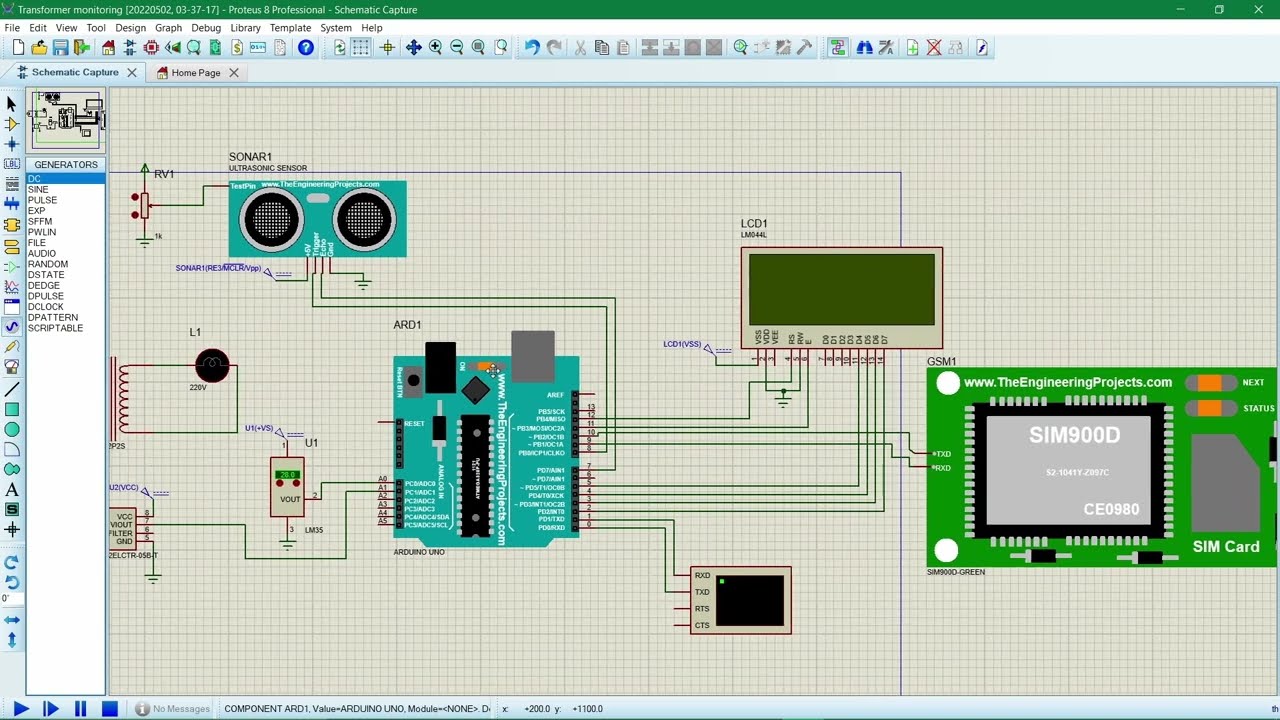The height and width of the screenshot is (720, 1280).
Task: Redraw the display with the refresh icon
Action: click(x=340, y=47)
